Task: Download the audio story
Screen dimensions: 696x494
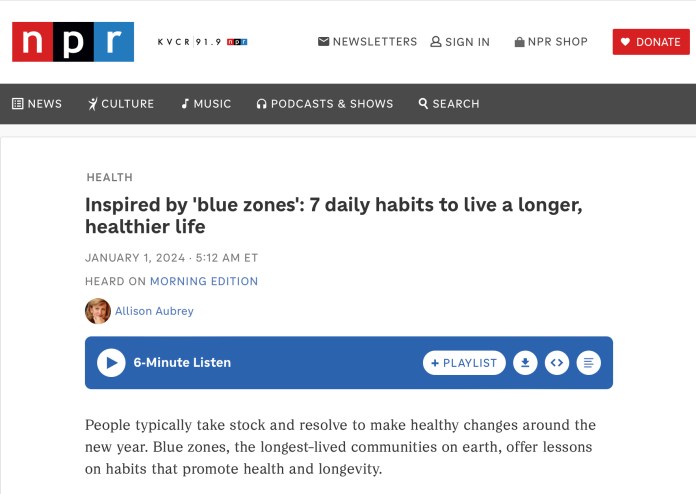Action: pos(525,363)
